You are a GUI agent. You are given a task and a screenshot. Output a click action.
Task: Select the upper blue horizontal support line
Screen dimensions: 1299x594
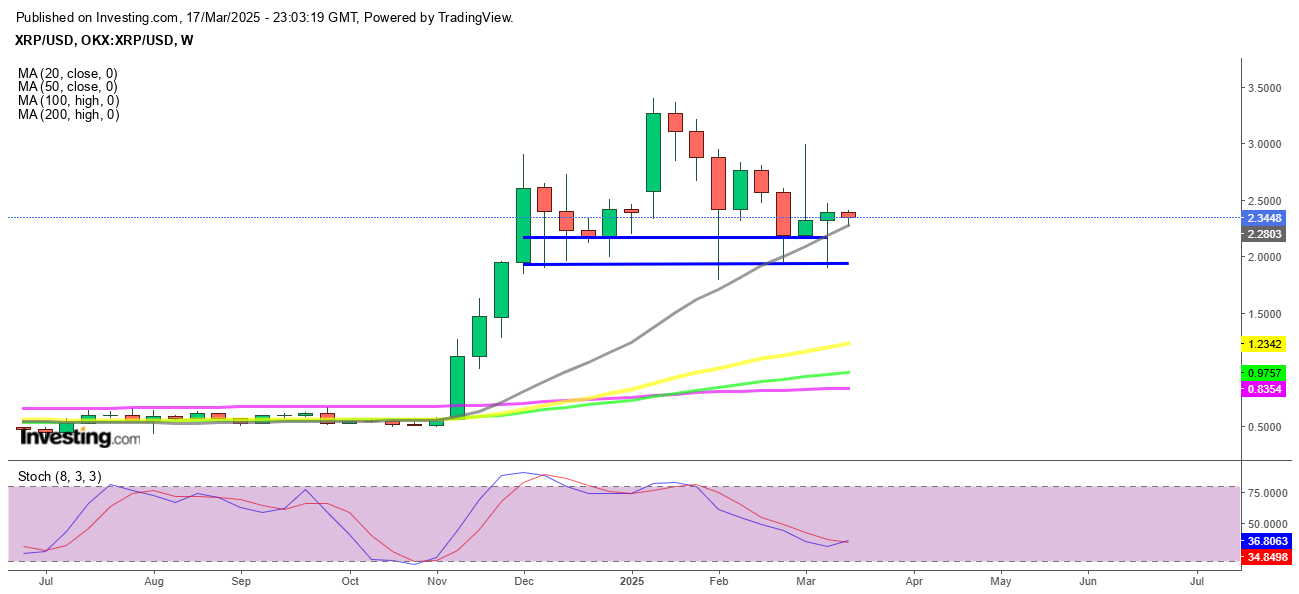pos(670,237)
